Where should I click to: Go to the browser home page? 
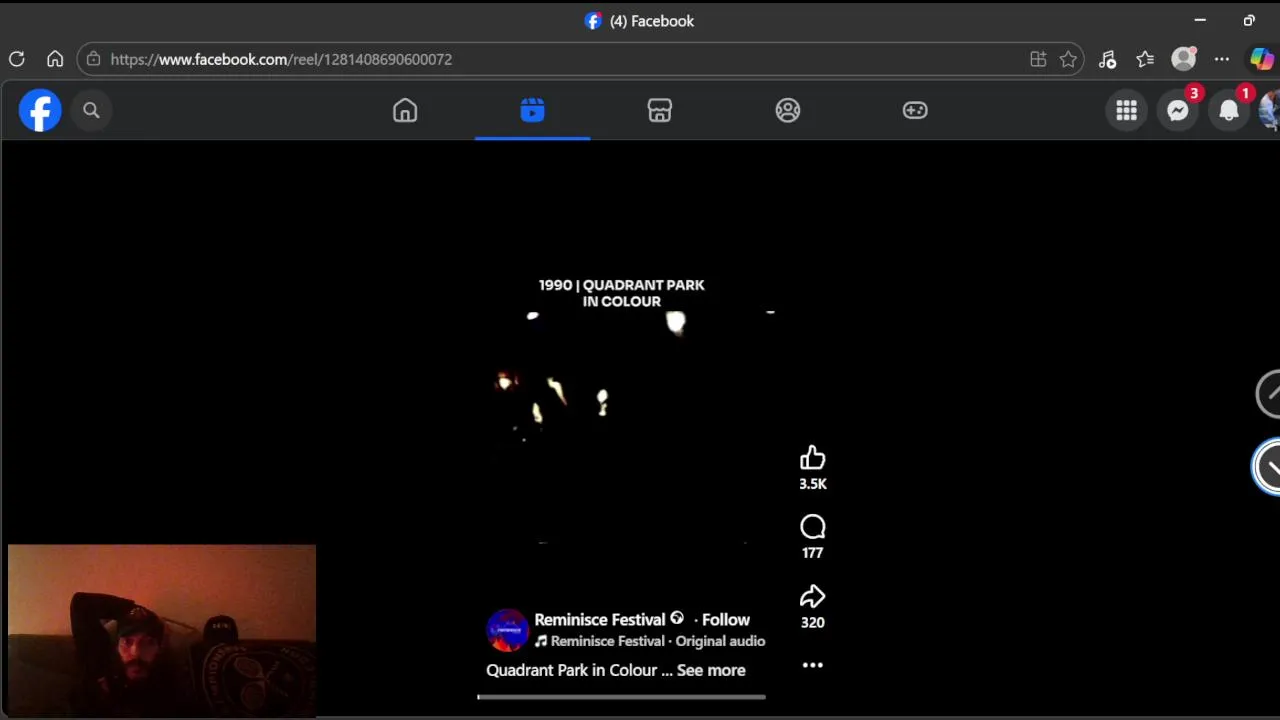click(55, 59)
